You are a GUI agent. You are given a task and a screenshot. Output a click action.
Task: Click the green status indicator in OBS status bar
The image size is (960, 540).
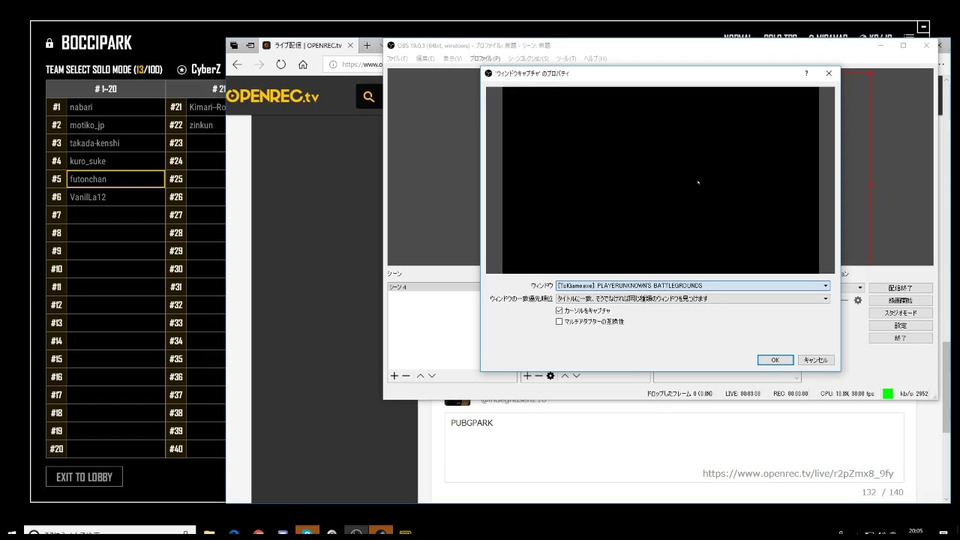[x=888, y=394]
